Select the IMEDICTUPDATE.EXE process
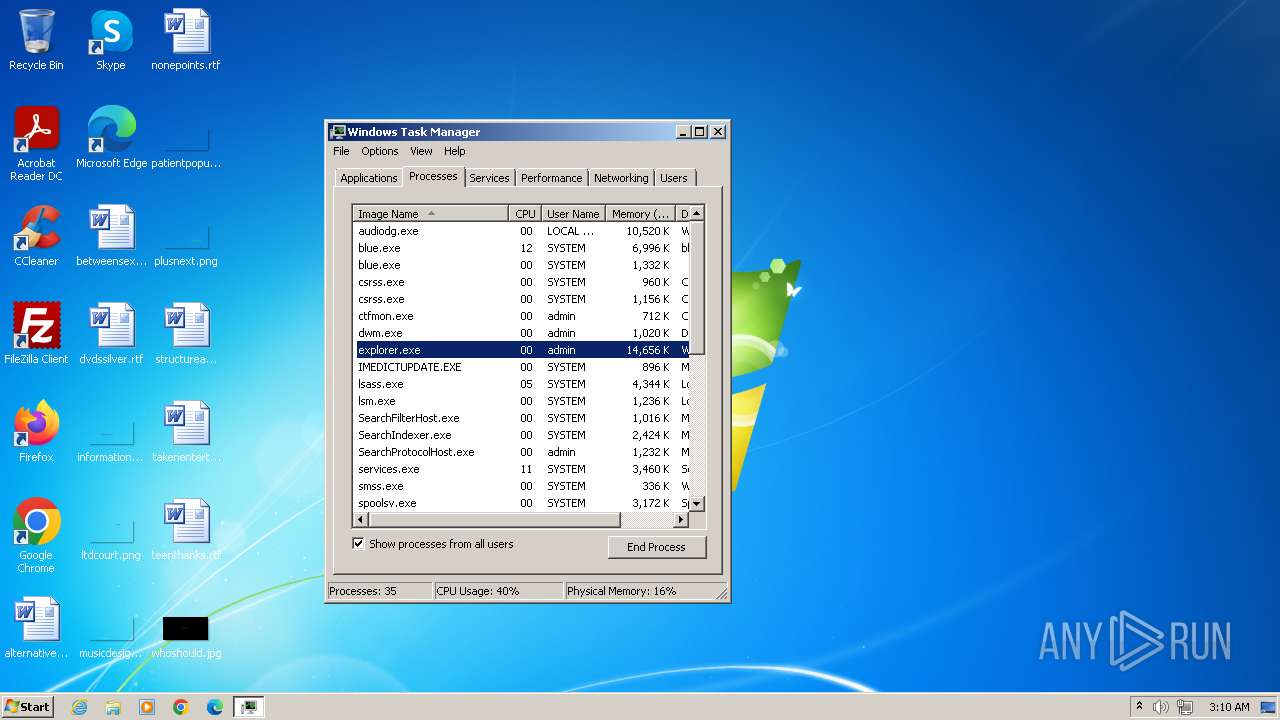The image size is (1280, 720). click(x=523, y=367)
